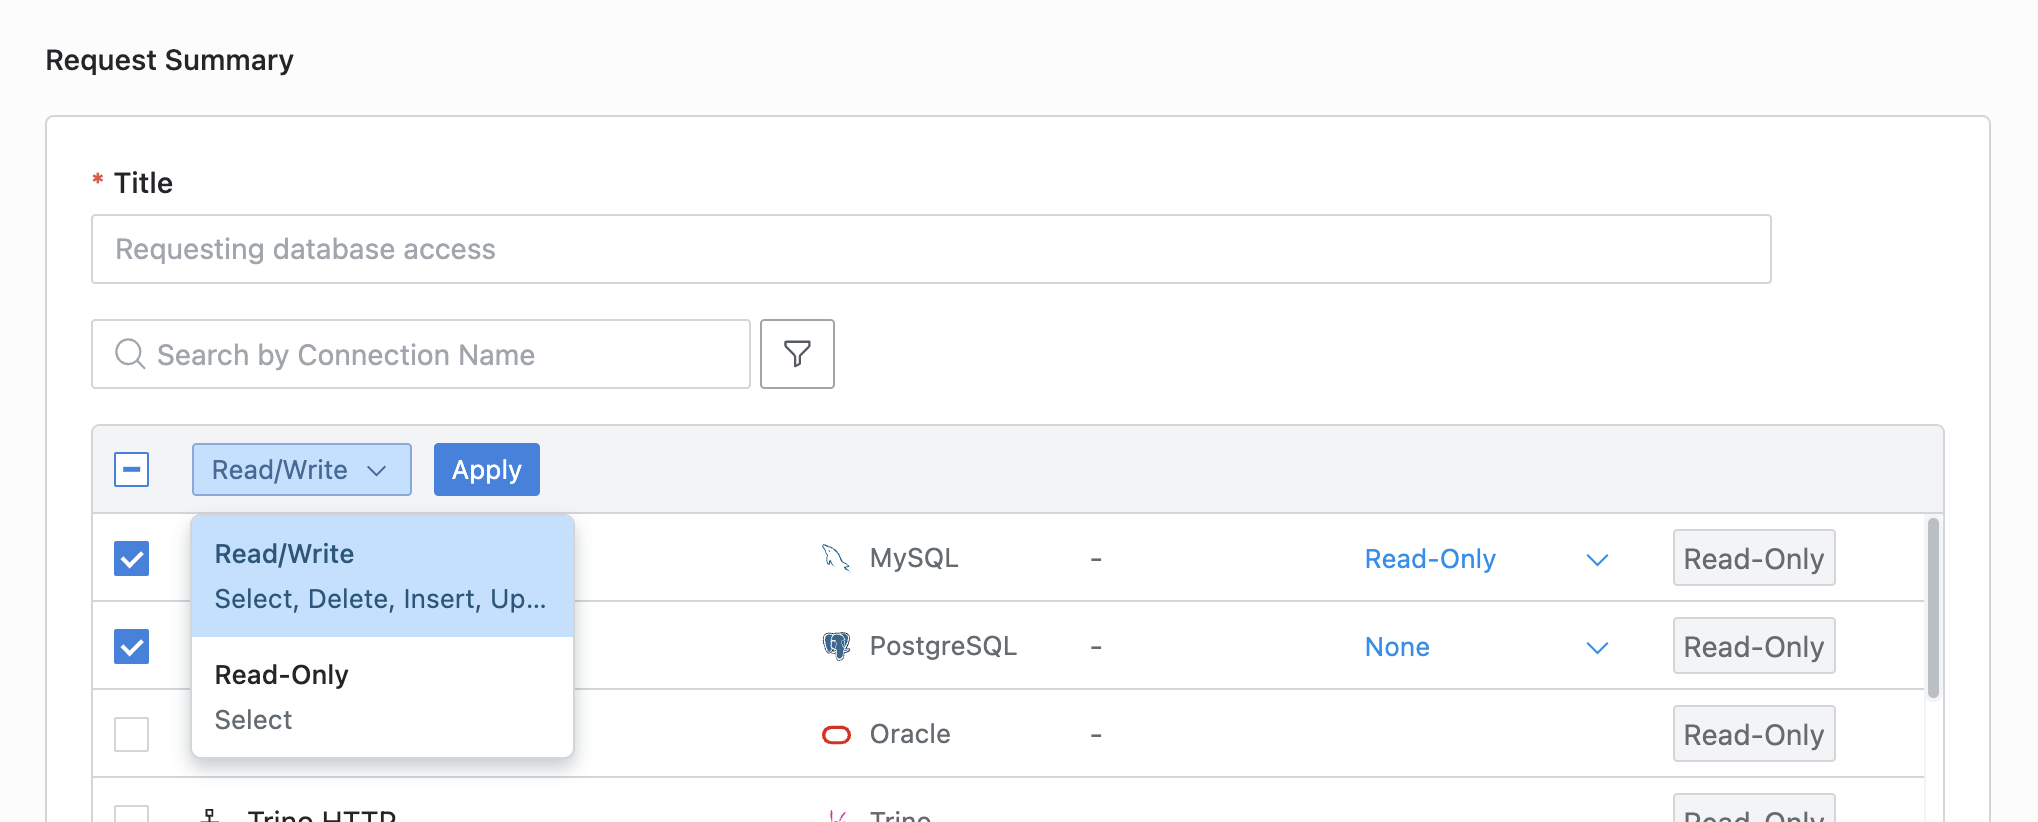Click the Apply button
Viewport: 2038px width, 822px height.
(486, 470)
